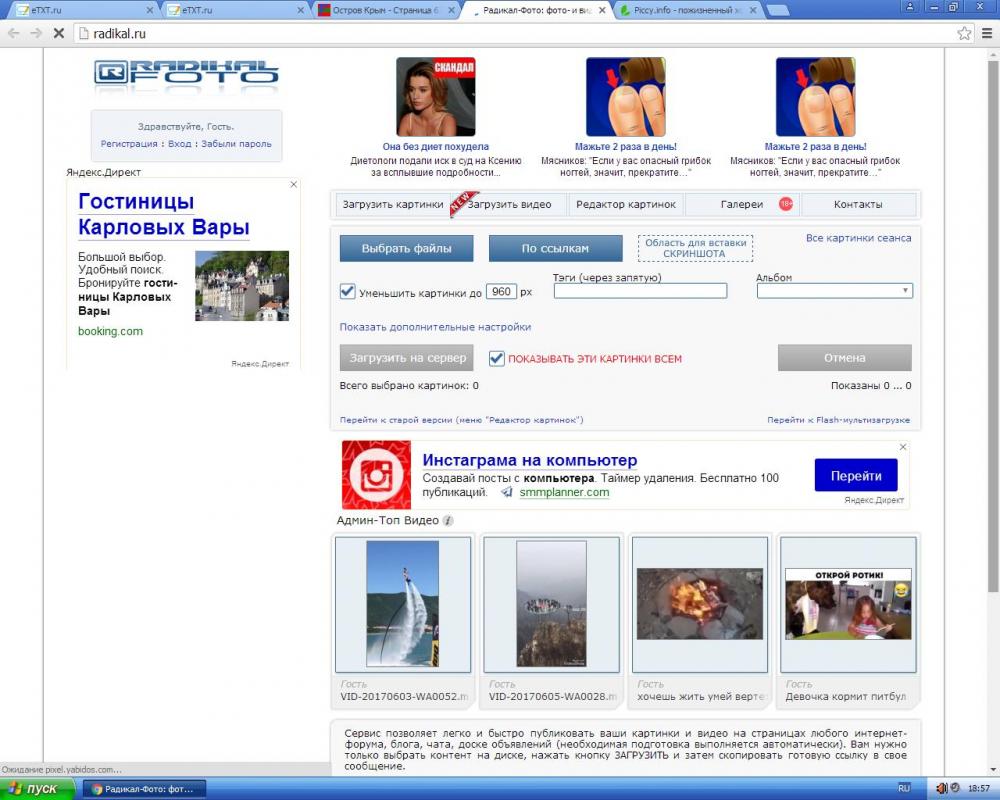This screenshot has width=1000, height=800.
Task: Click the browser back arrow
Action: [14, 33]
